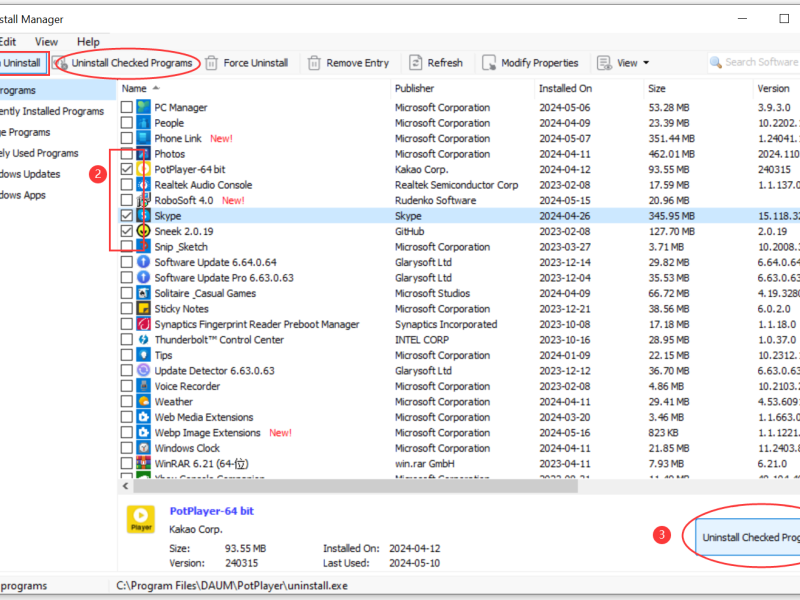800x600 pixels.
Task: Click the Voice Recorder app icon
Action: 143,386
